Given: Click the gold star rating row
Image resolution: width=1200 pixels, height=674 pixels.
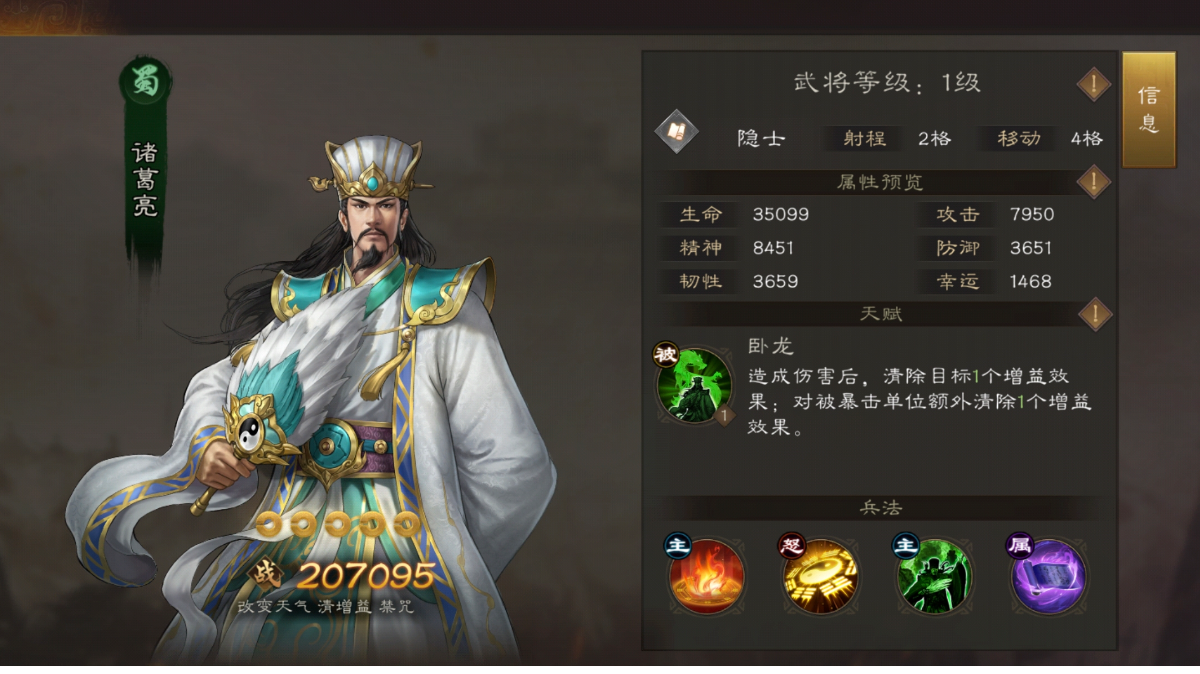Looking at the screenshot, I should pyautogui.click(x=337, y=524).
